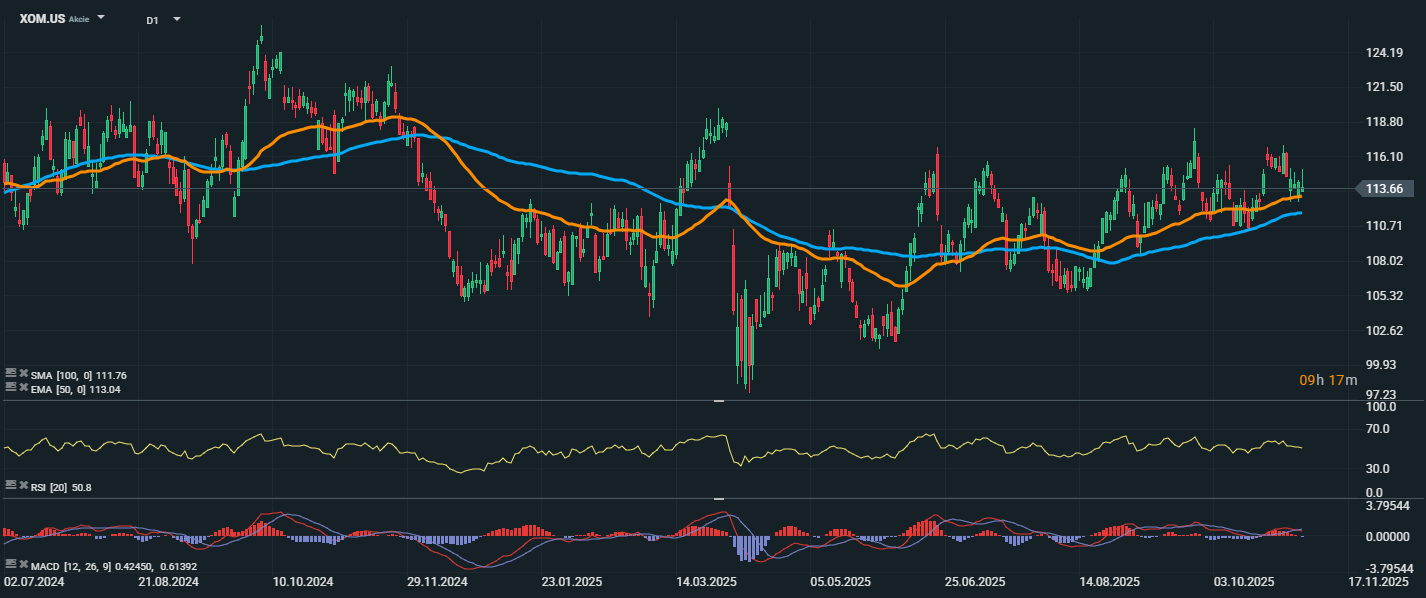Click the 14.03.2025 date on time axis

706,581
